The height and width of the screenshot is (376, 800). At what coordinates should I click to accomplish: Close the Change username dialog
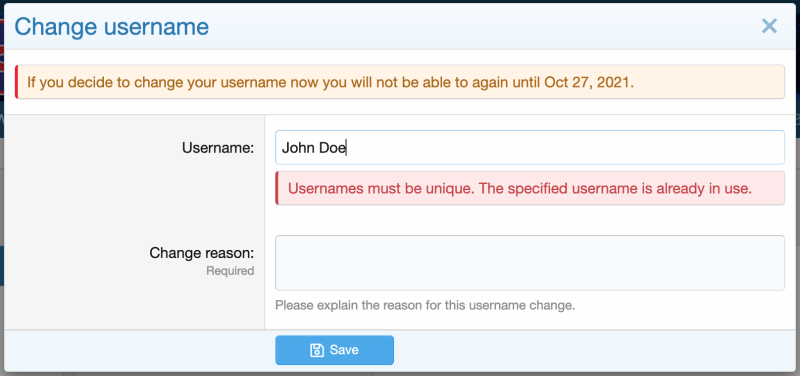coord(769,26)
